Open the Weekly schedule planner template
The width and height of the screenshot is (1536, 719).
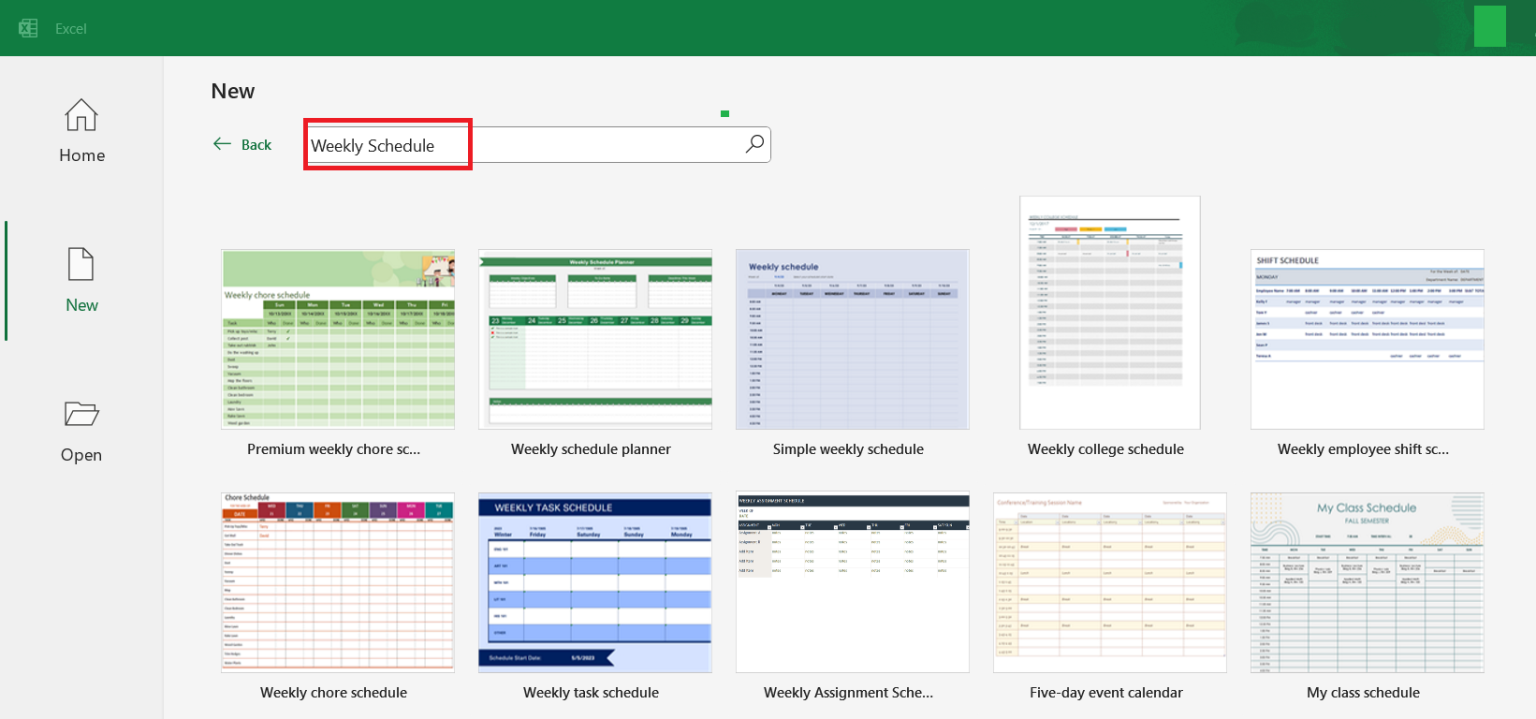[x=595, y=338]
